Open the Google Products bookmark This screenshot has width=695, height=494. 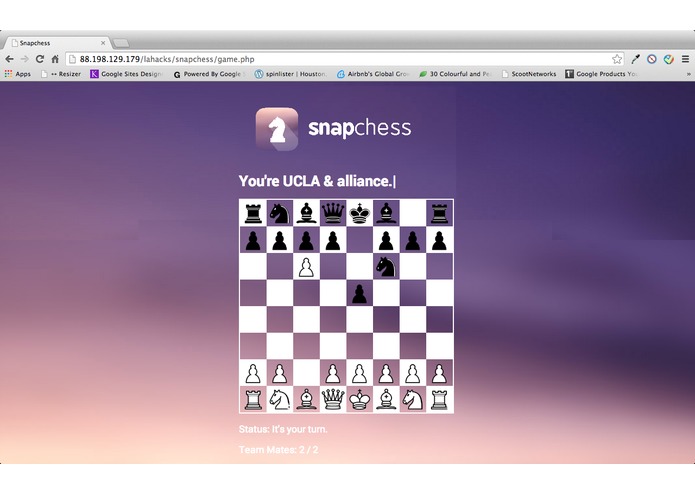point(601,74)
